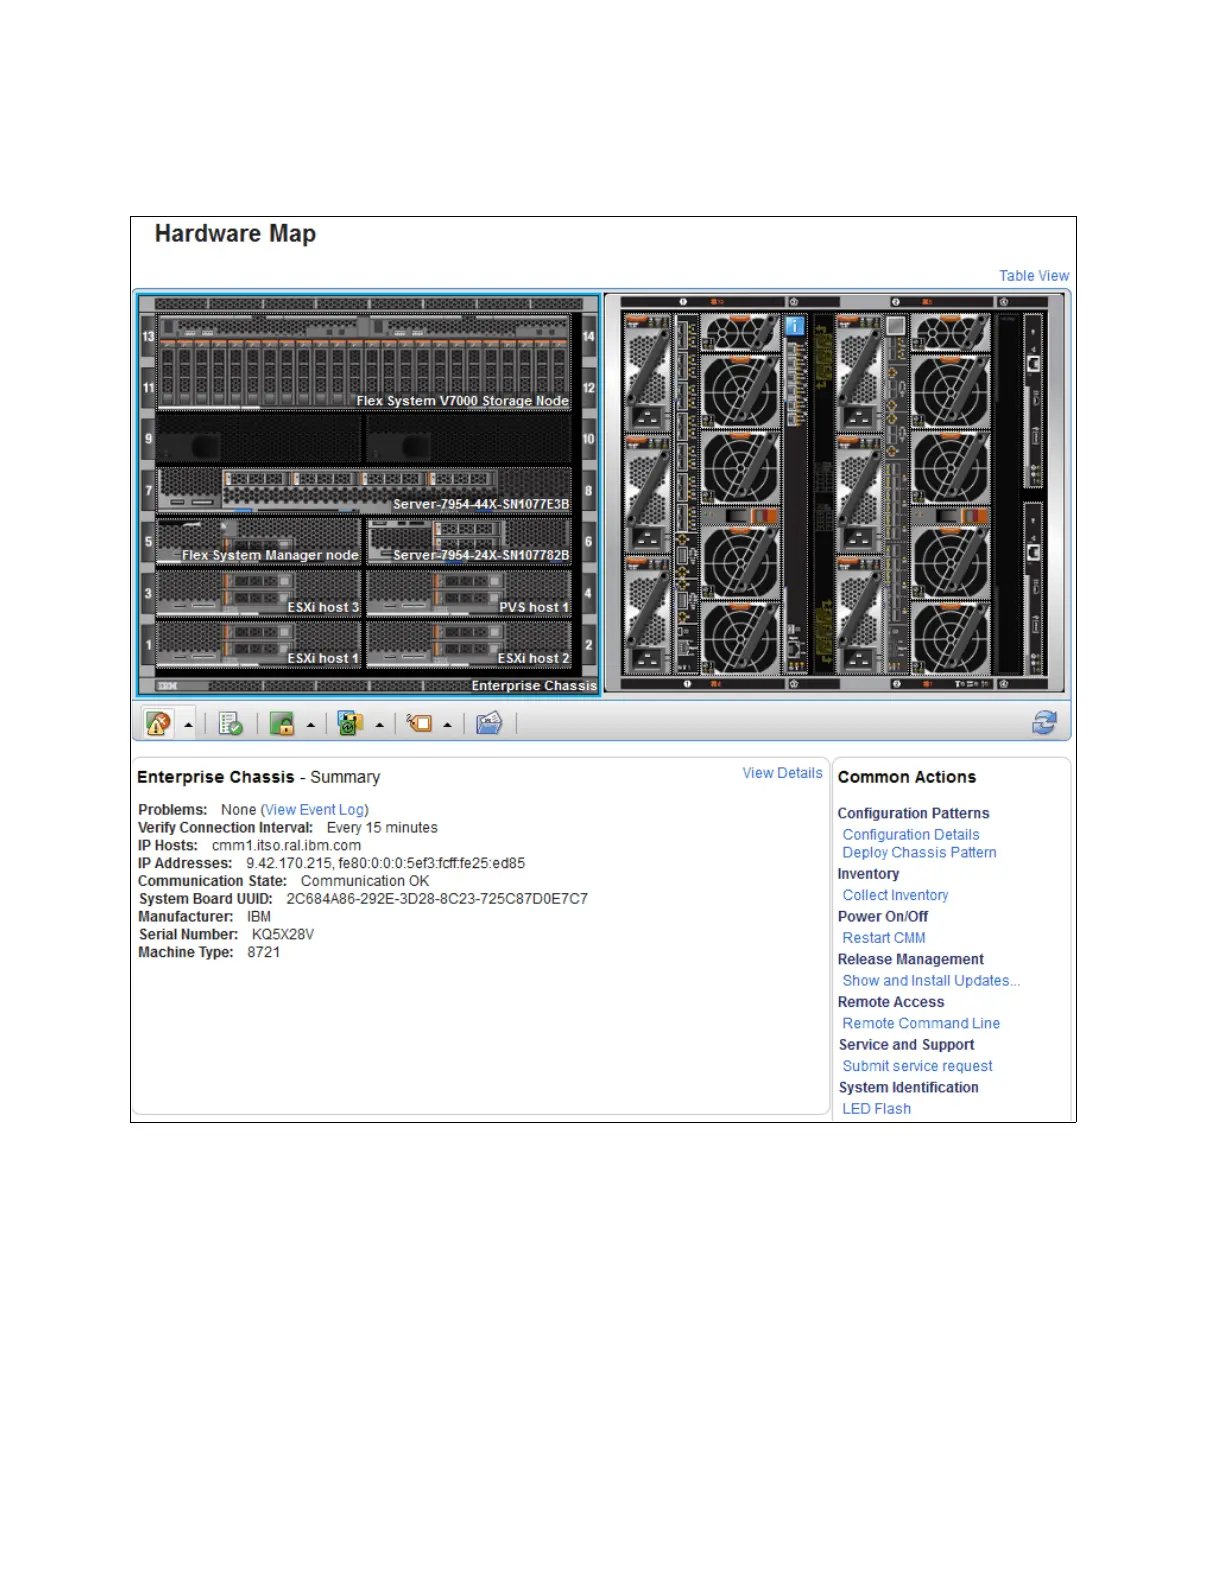Open dropdown arrow next to monitoring chart icon
This screenshot has height=1584, width=1224.
click(x=380, y=725)
